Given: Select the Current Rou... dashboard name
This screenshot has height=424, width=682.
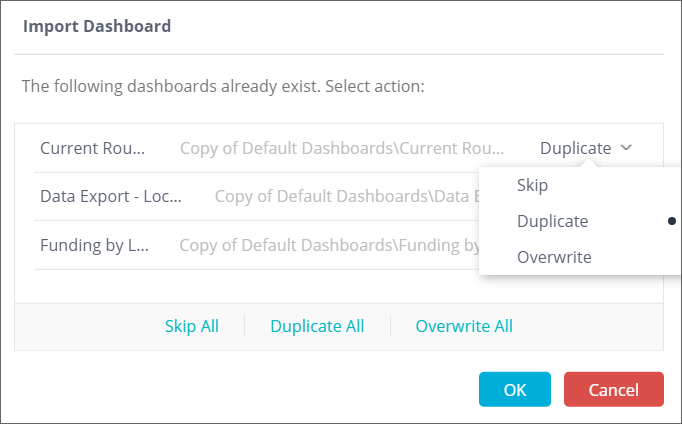Looking at the screenshot, I should click(x=92, y=148).
